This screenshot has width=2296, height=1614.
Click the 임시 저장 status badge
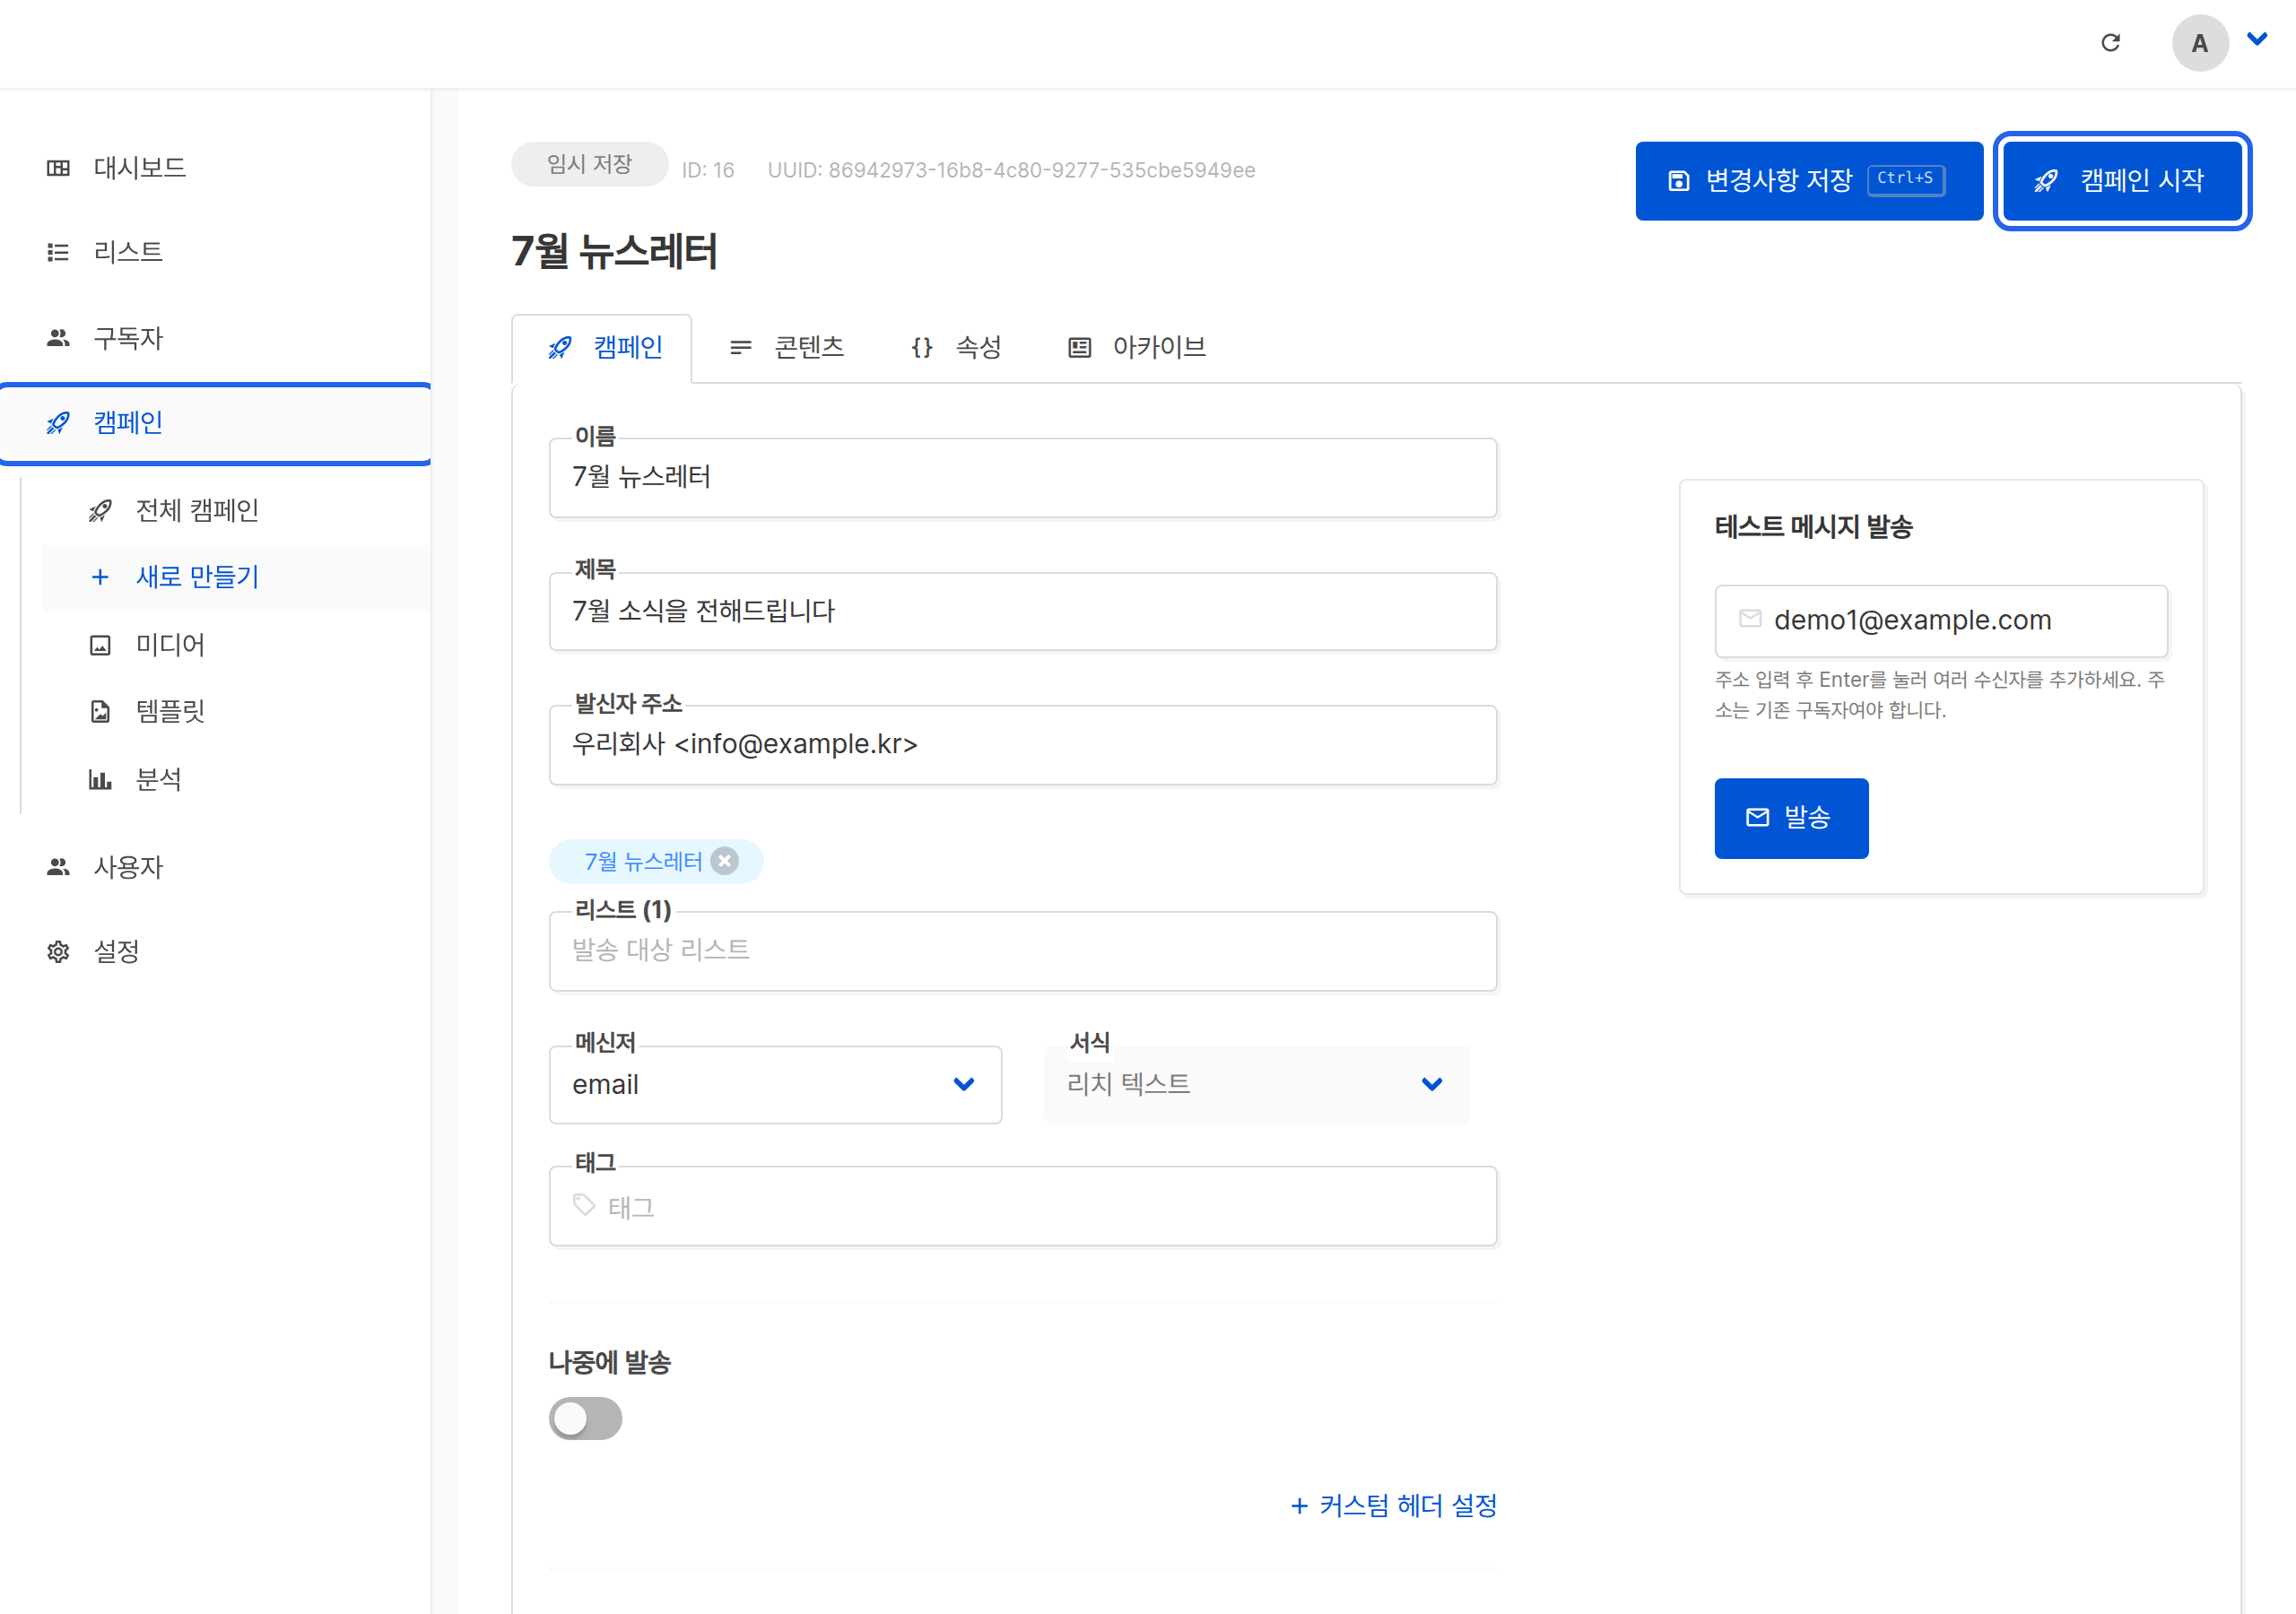pyautogui.click(x=589, y=164)
